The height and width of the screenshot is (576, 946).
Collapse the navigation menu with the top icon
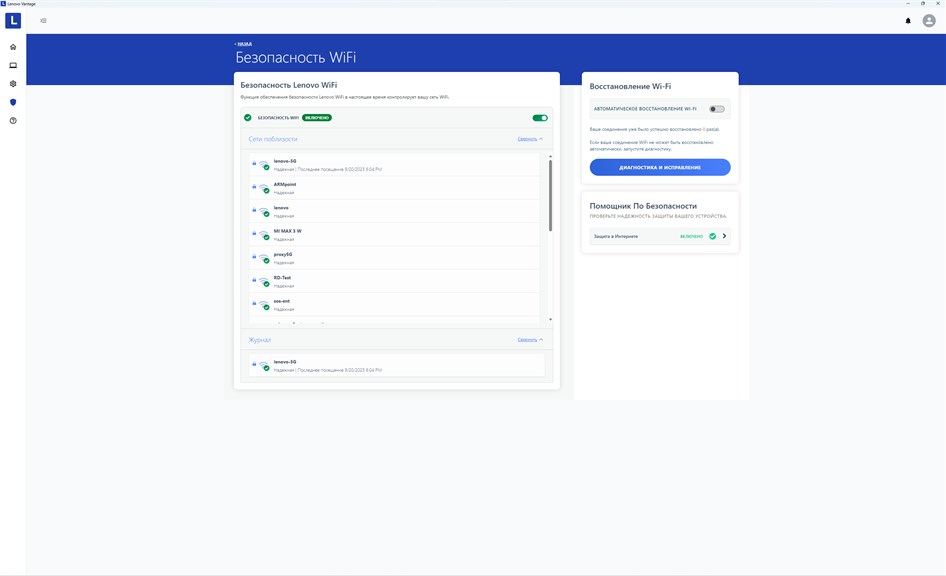pyautogui.click(x=43, y=21)
